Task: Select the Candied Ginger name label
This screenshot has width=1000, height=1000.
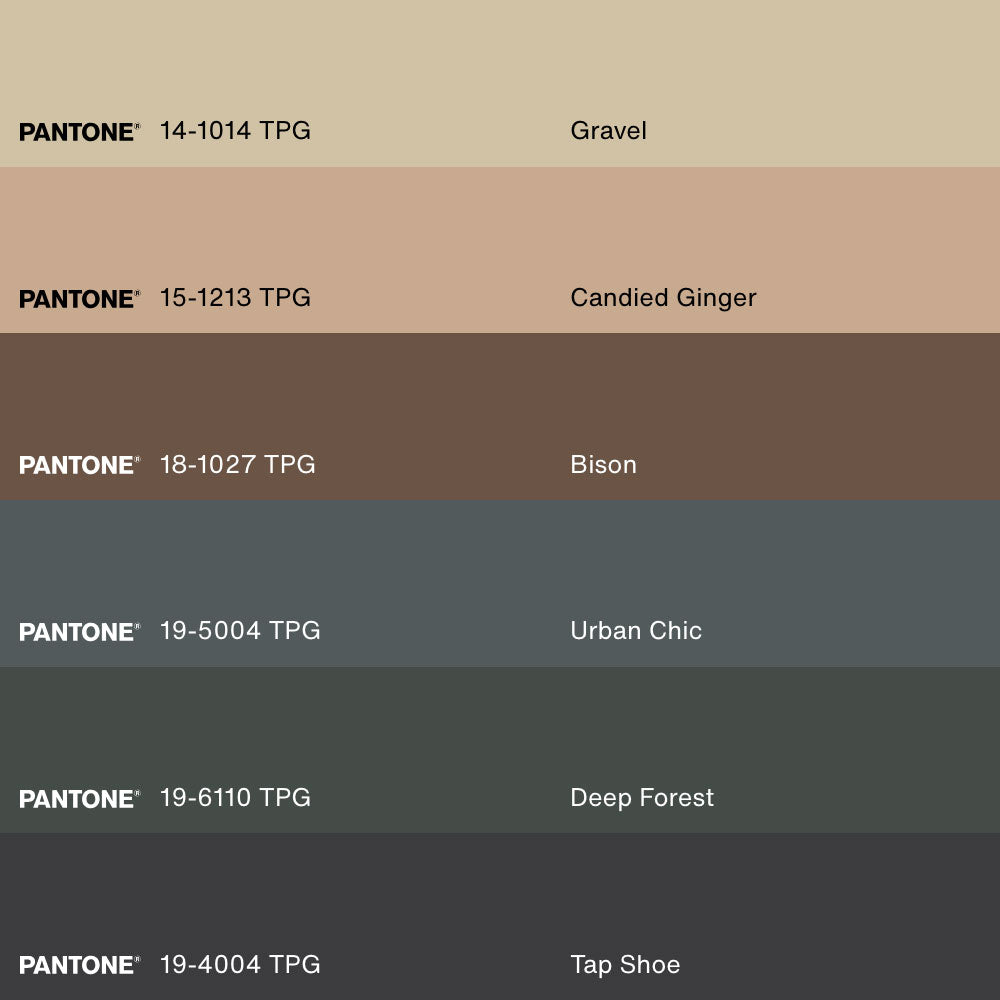Action: click(x=663, y=298)
